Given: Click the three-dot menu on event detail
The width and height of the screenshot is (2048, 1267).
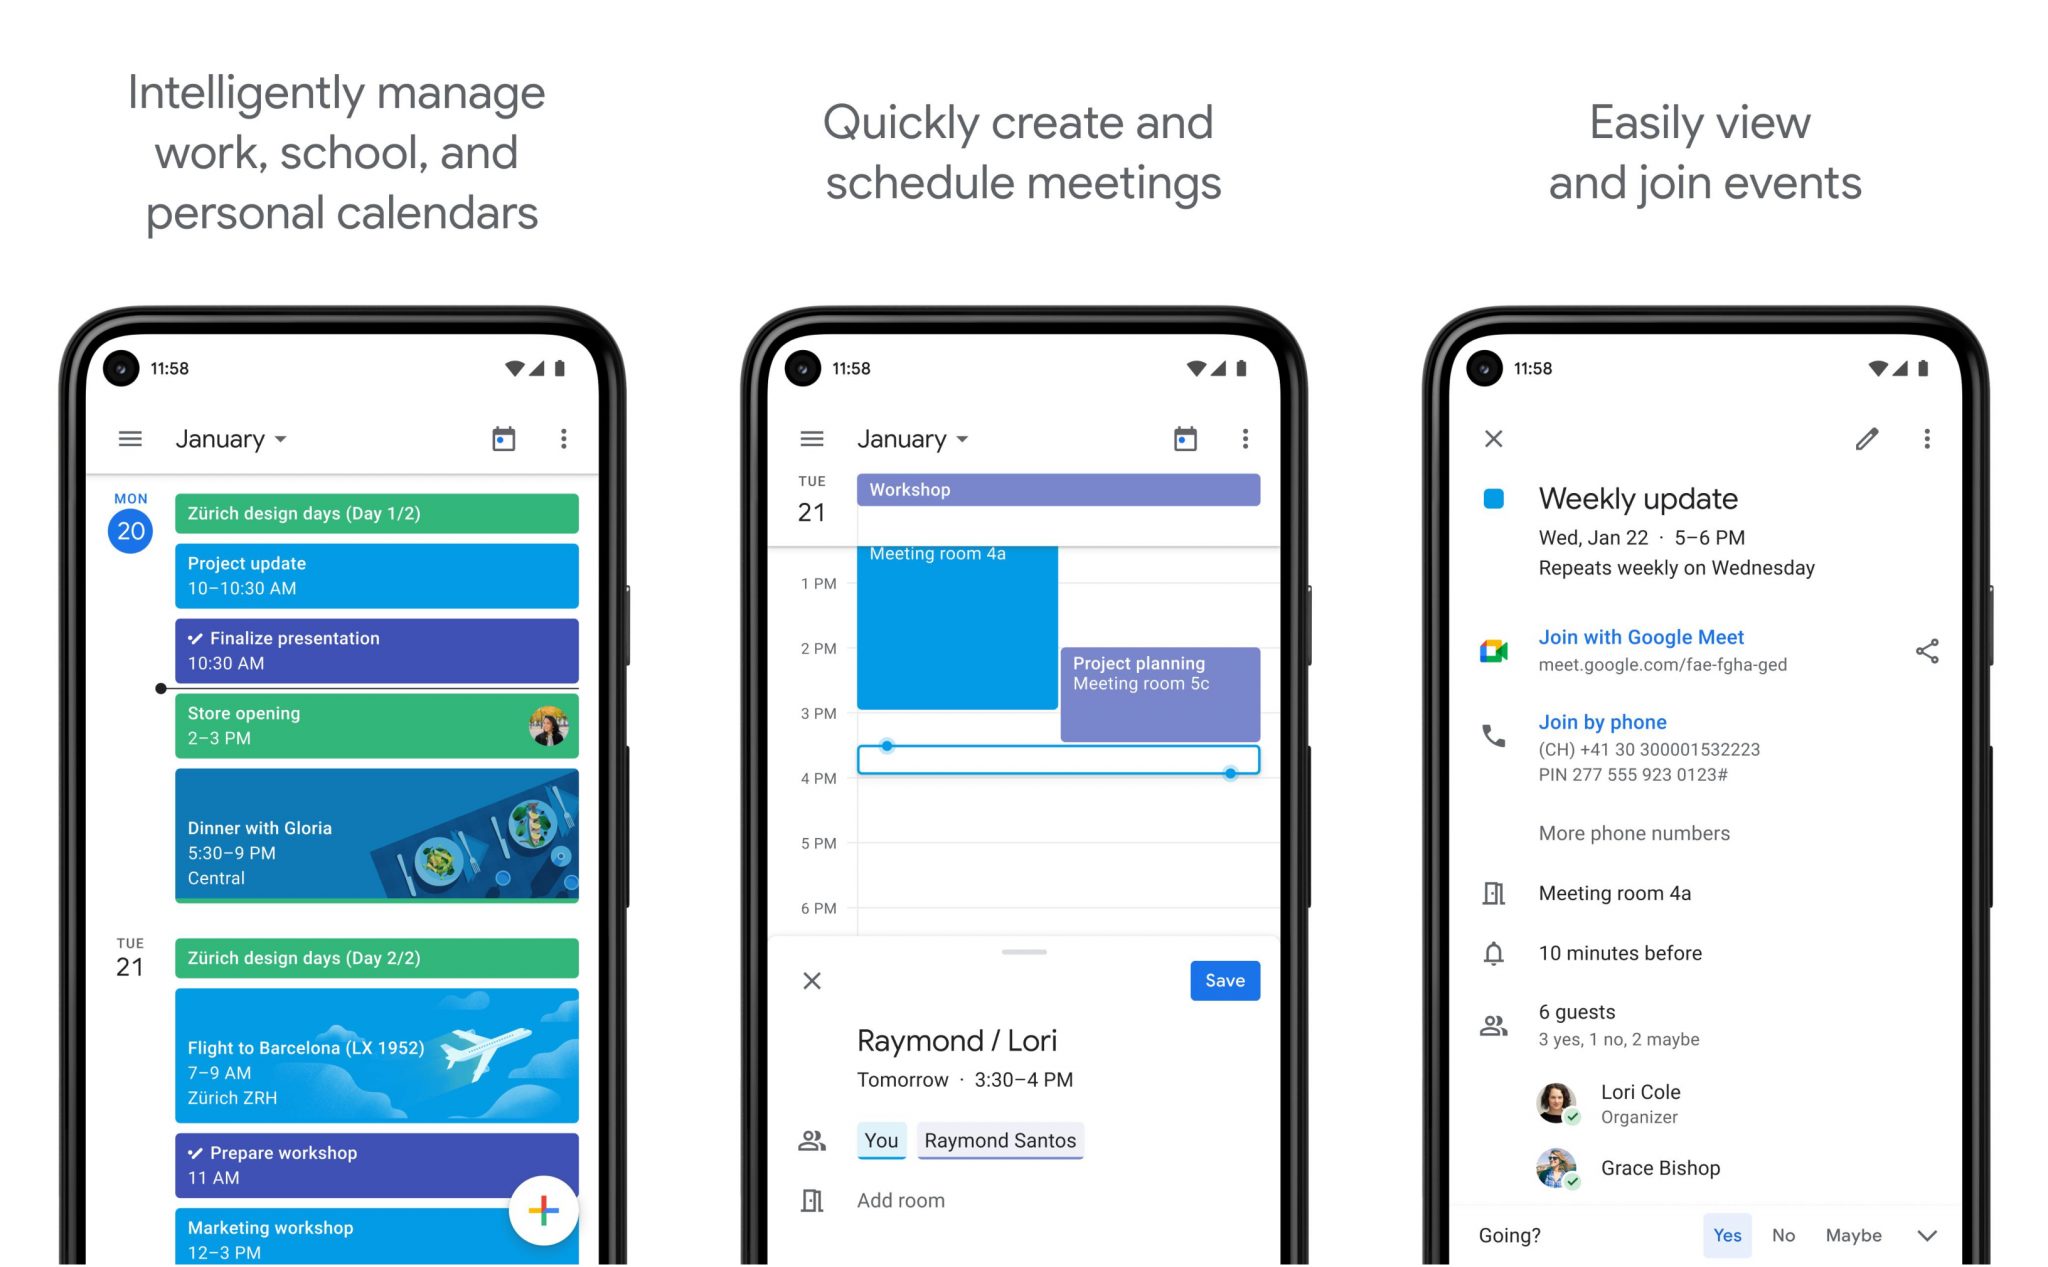Looking at the screenshot, I should (x=1927, y=439).
